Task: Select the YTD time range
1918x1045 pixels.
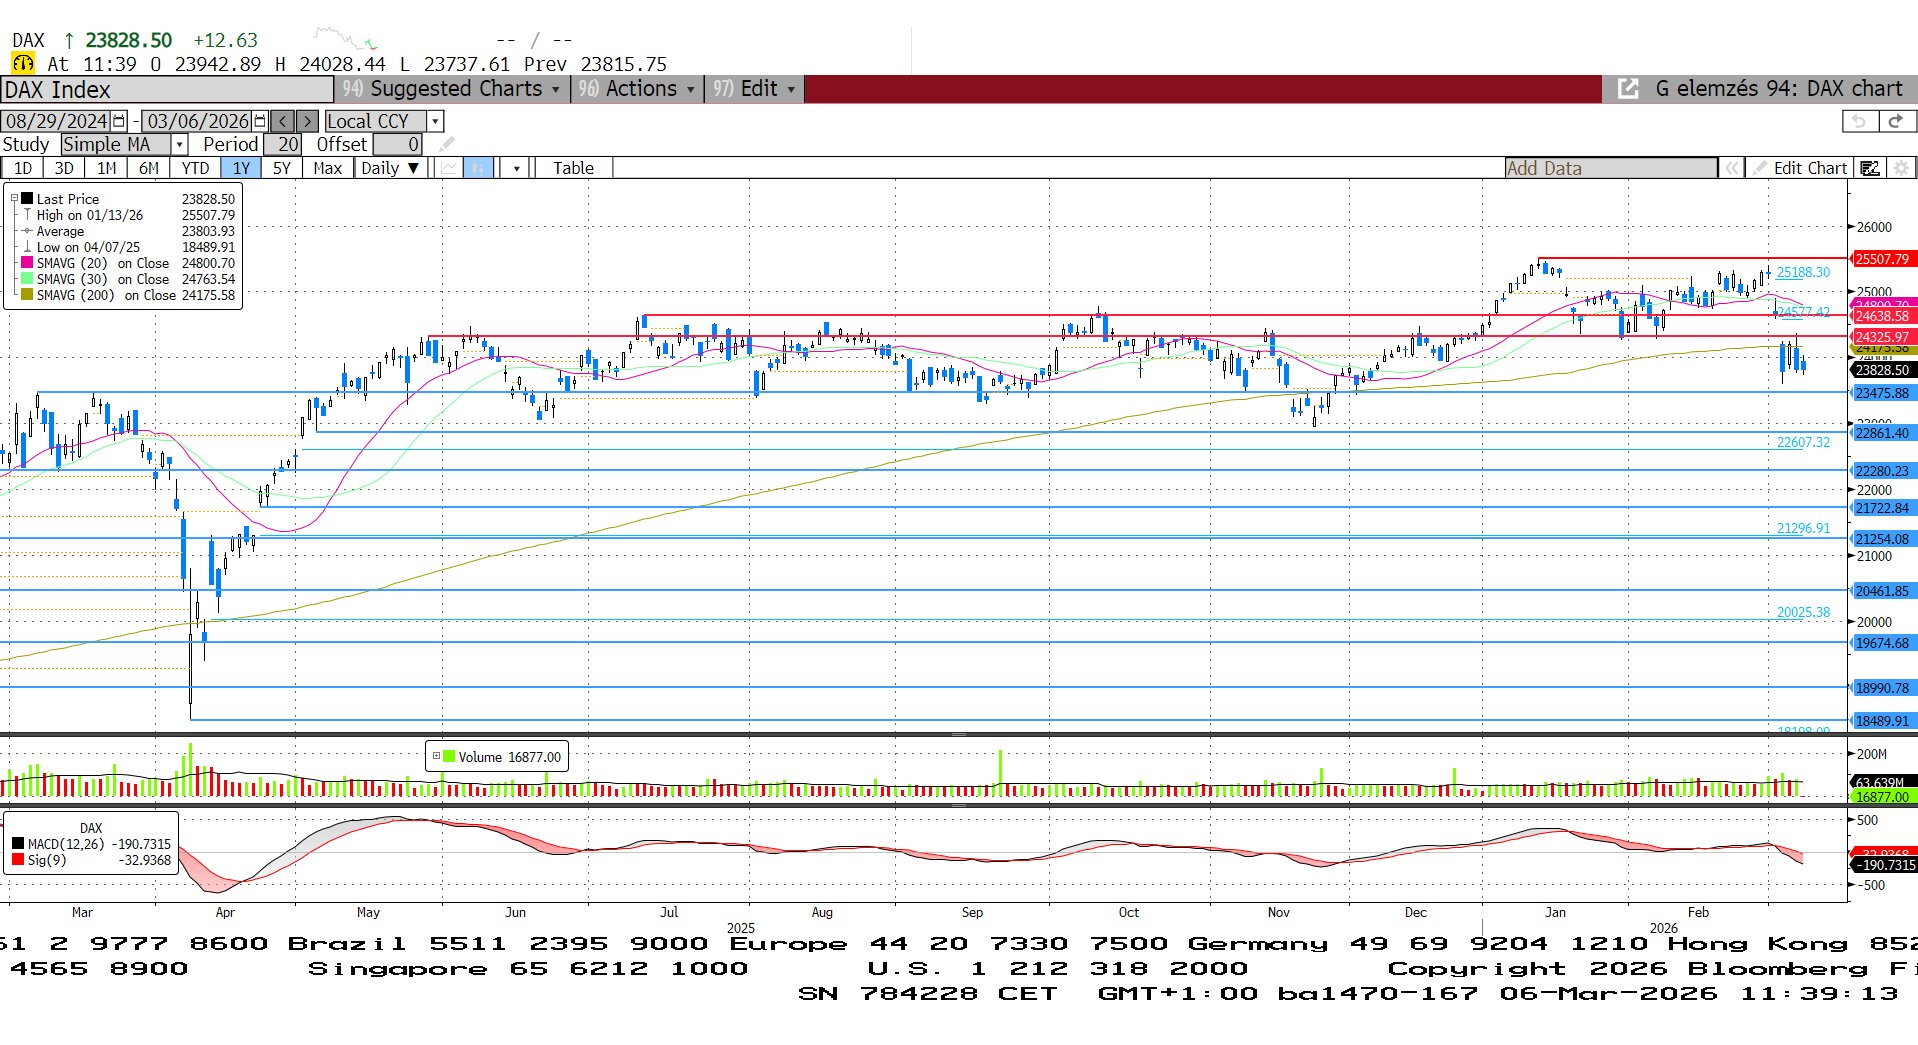Action: [x=195, y=168]
